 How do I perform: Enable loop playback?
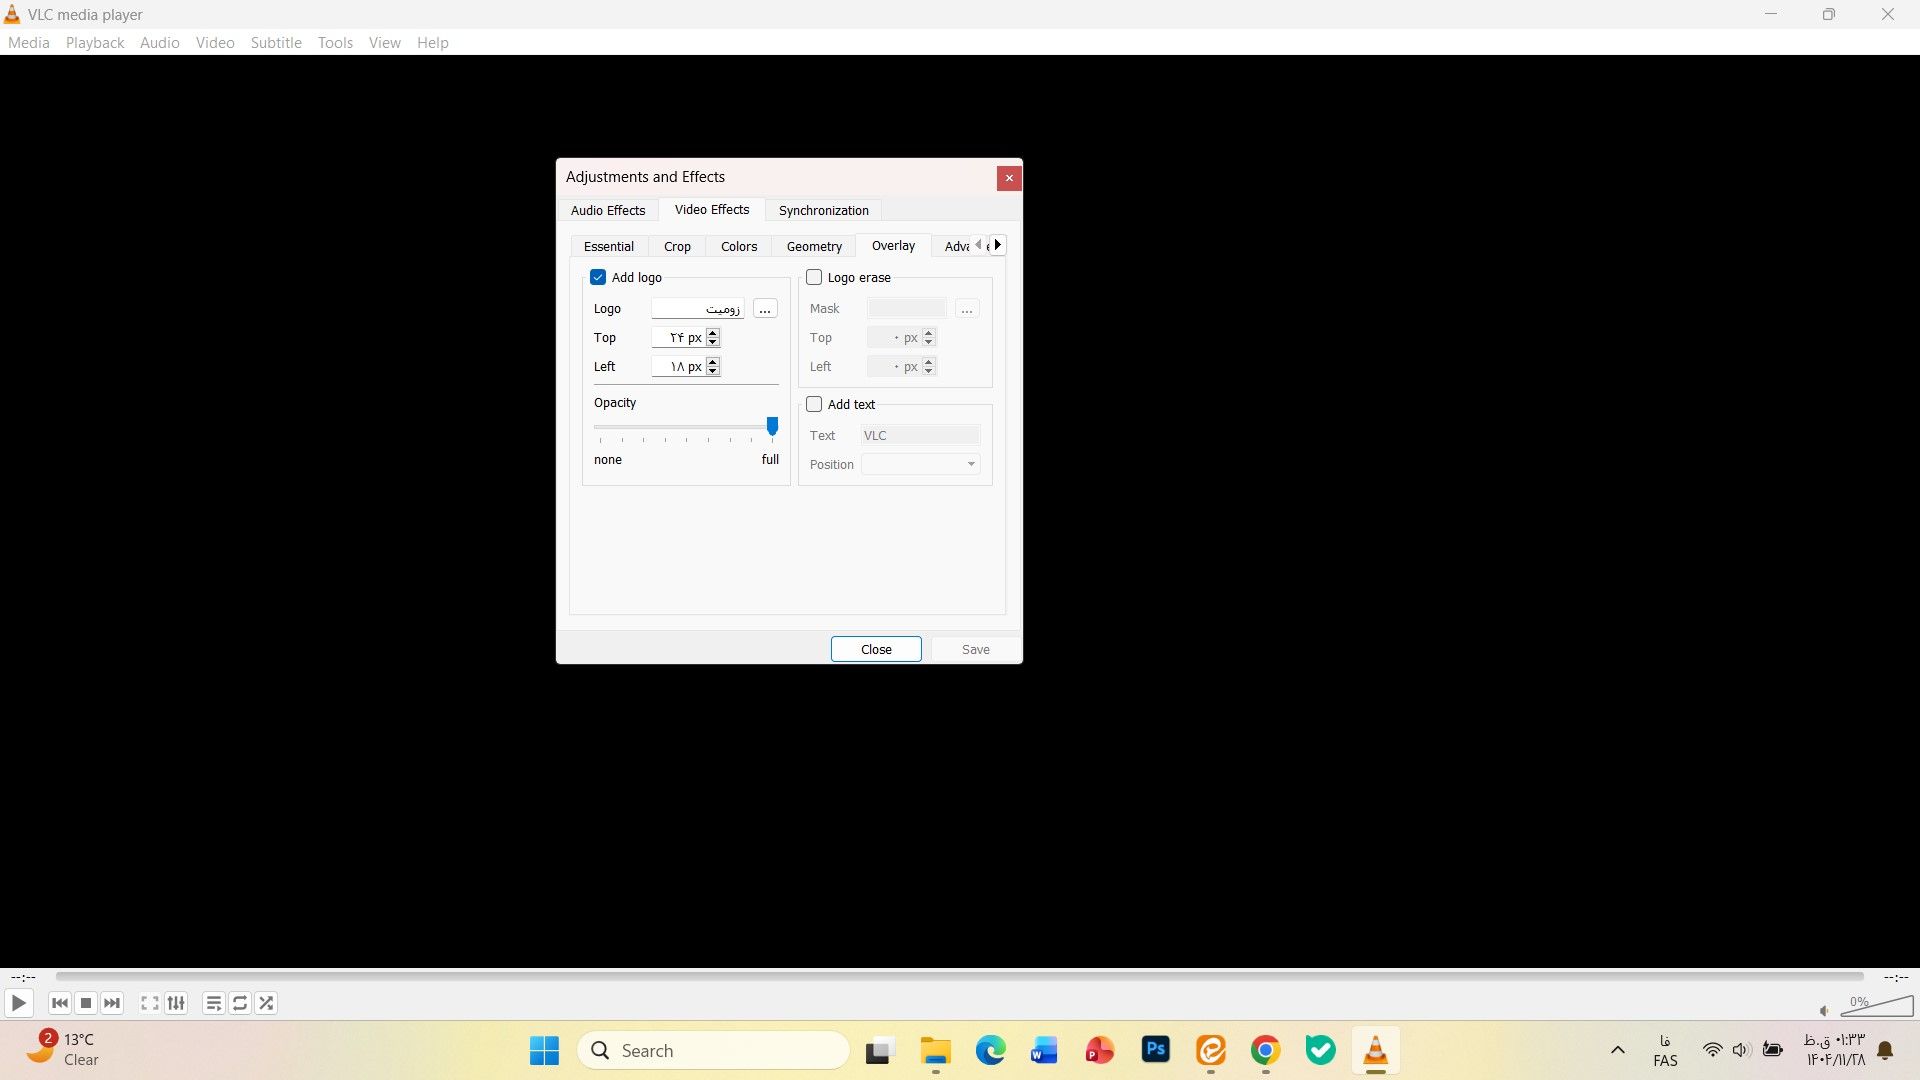click(x=239, y=1003)
